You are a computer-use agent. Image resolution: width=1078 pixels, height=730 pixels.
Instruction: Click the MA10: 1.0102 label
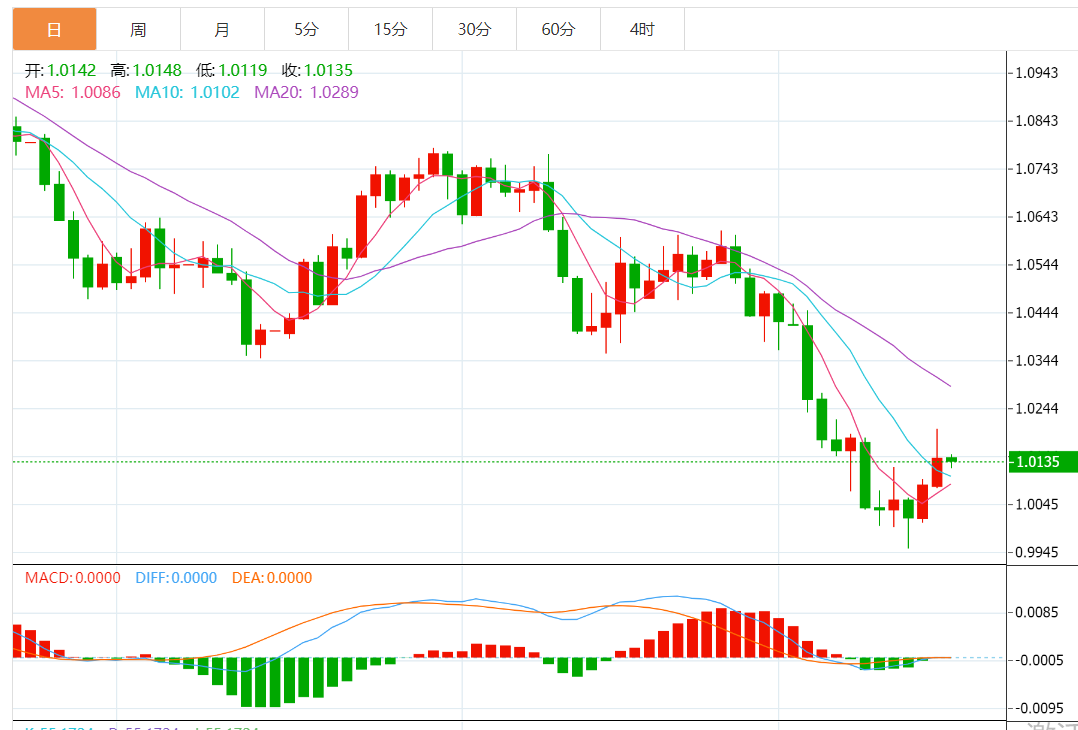click(x=187, y=92)
